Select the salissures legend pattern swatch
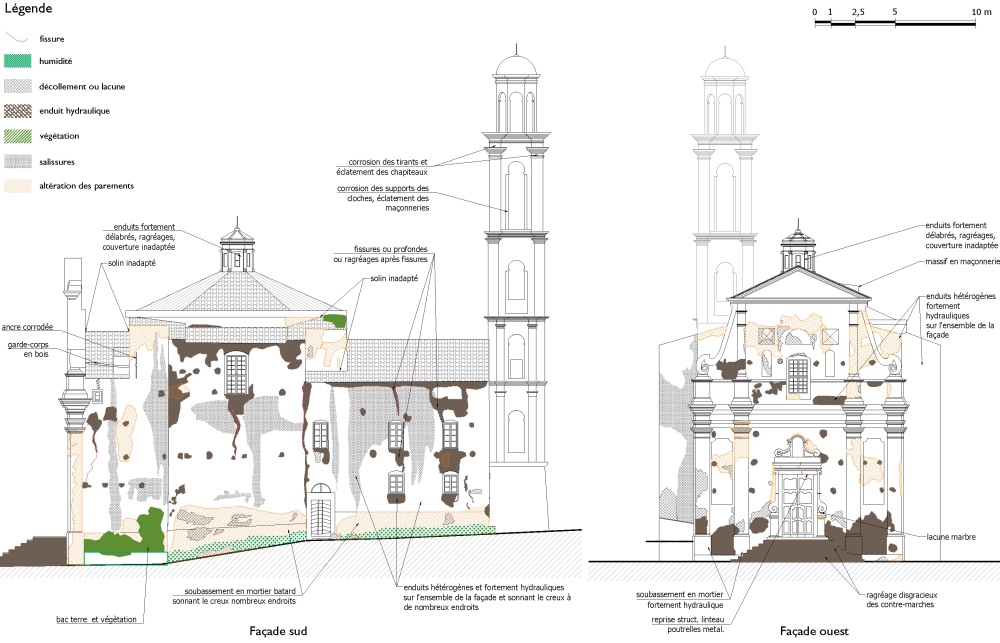The height and width of the screenshot is (643, 1000). tap(19, 161)
